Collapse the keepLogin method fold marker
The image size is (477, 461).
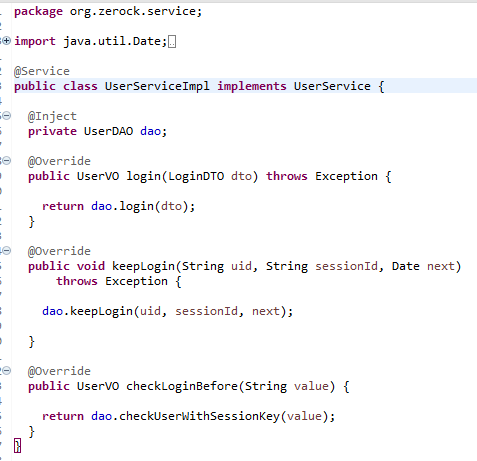pyautogui.click(x=7, y=250)
